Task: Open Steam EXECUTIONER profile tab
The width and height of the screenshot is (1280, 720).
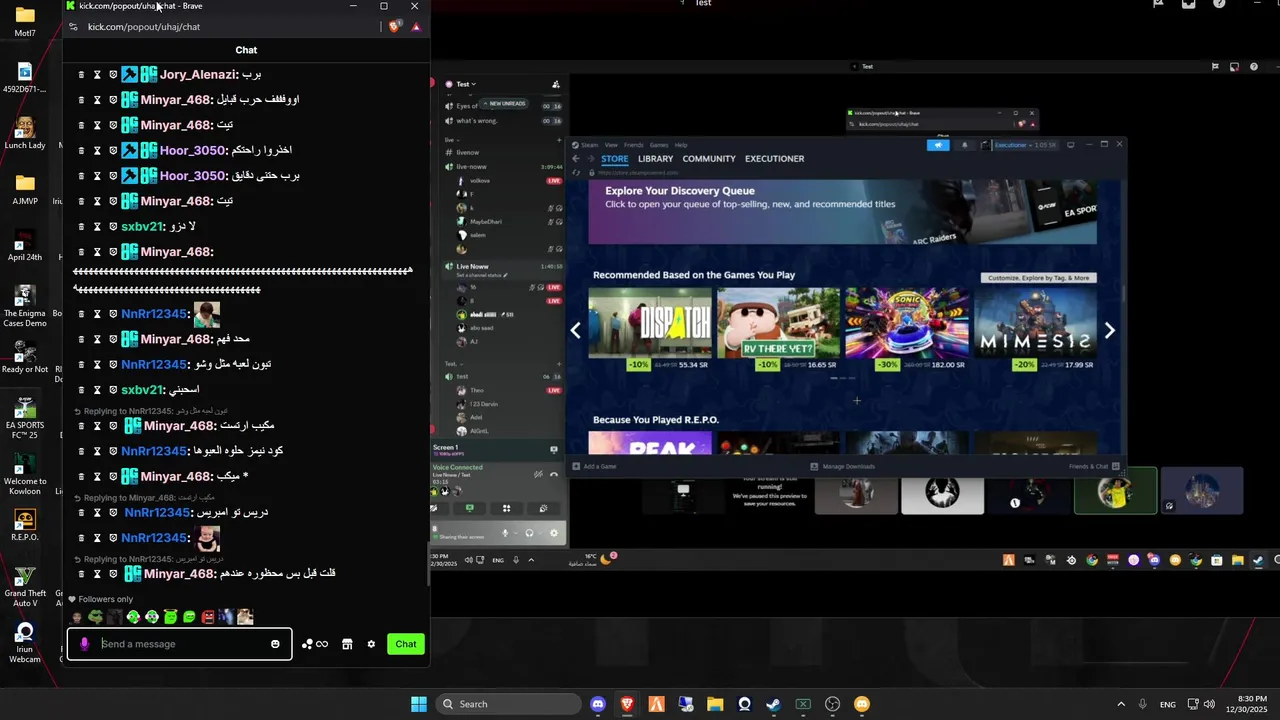Action: point(774,159)
